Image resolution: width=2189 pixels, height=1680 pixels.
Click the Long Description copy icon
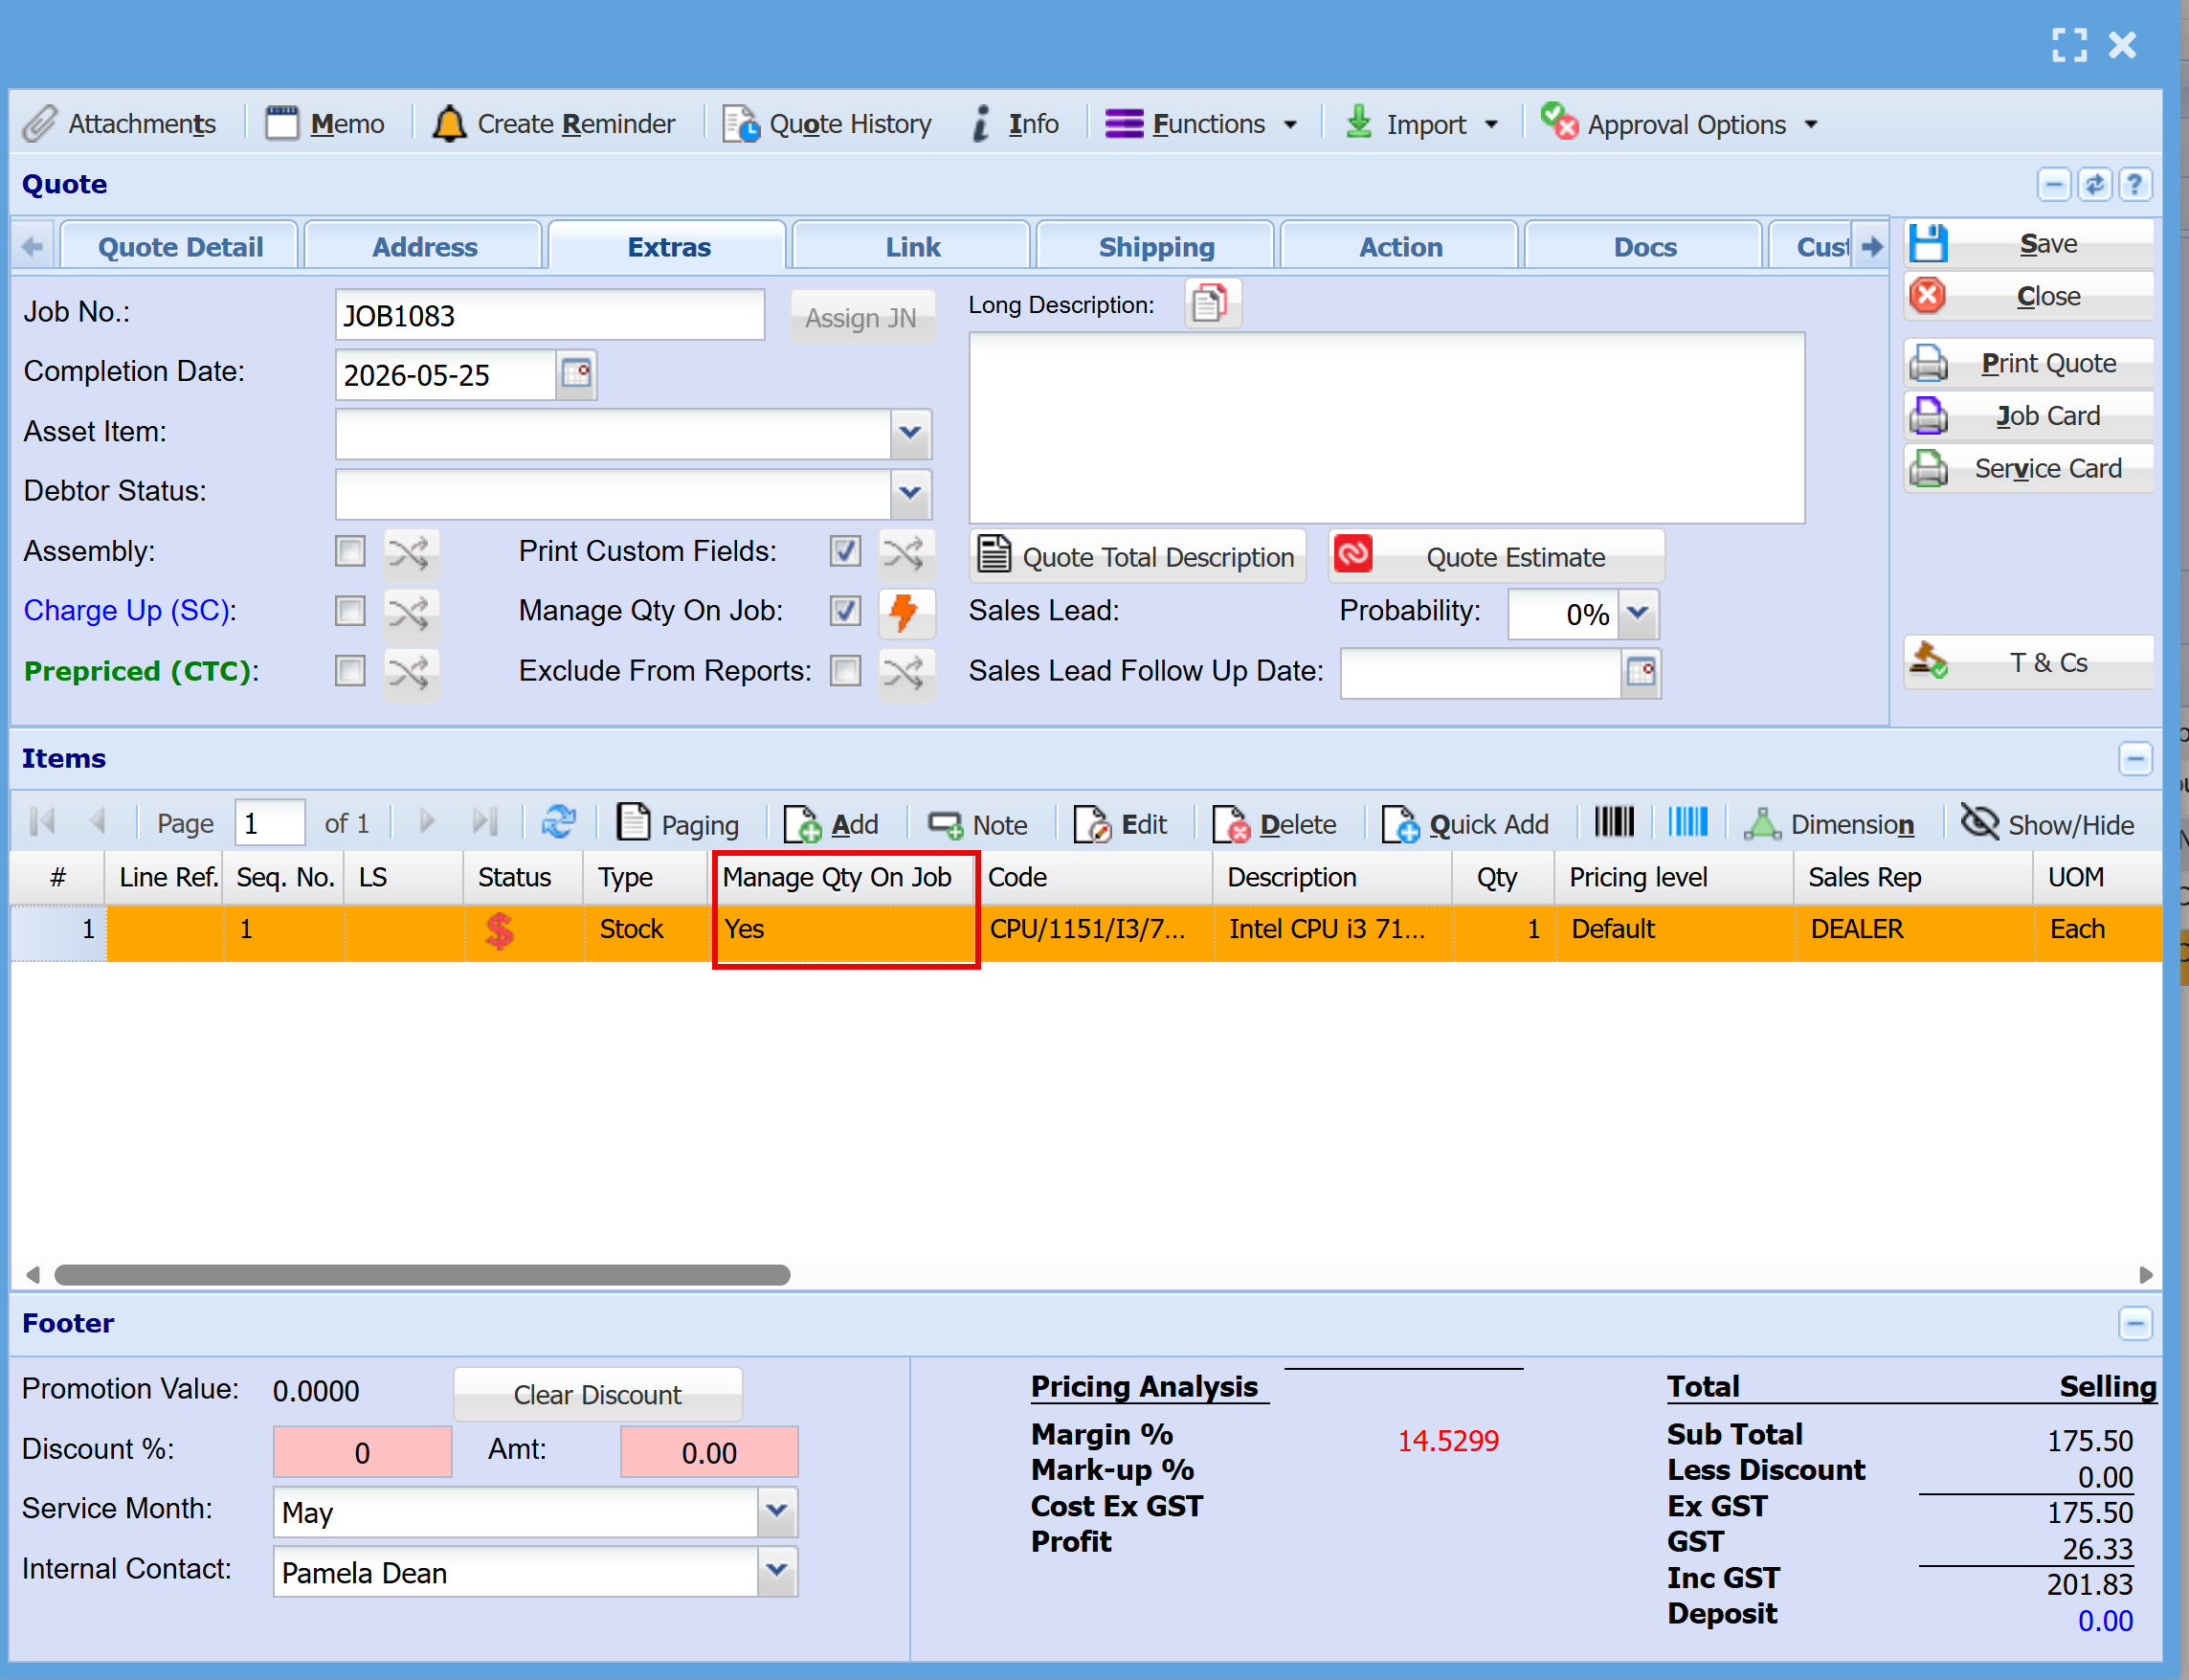[1211, 304]
